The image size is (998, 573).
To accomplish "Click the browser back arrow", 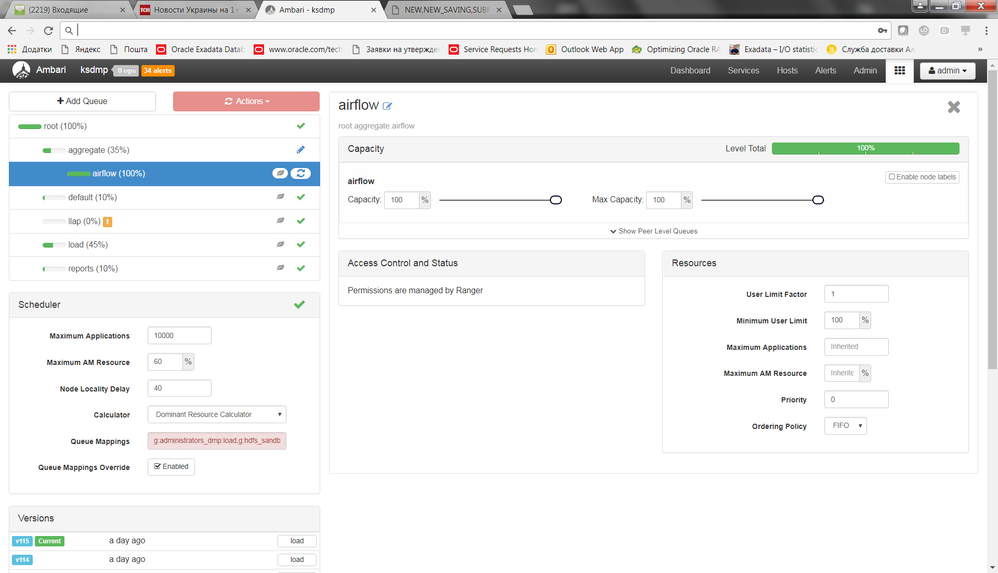I will click(12, 30).
